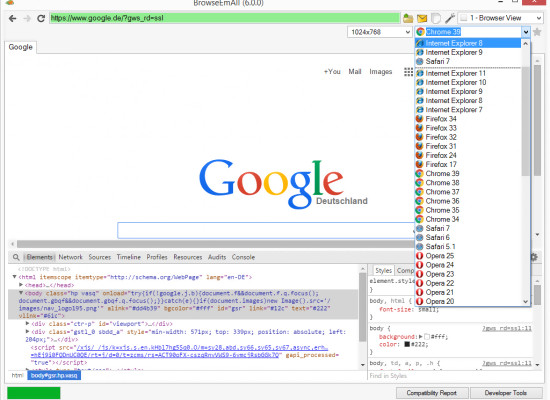Click the yellow mail envelope icon
Viewport: 550px width, 400px height.
pyautogui.click(x=422, y=18)
